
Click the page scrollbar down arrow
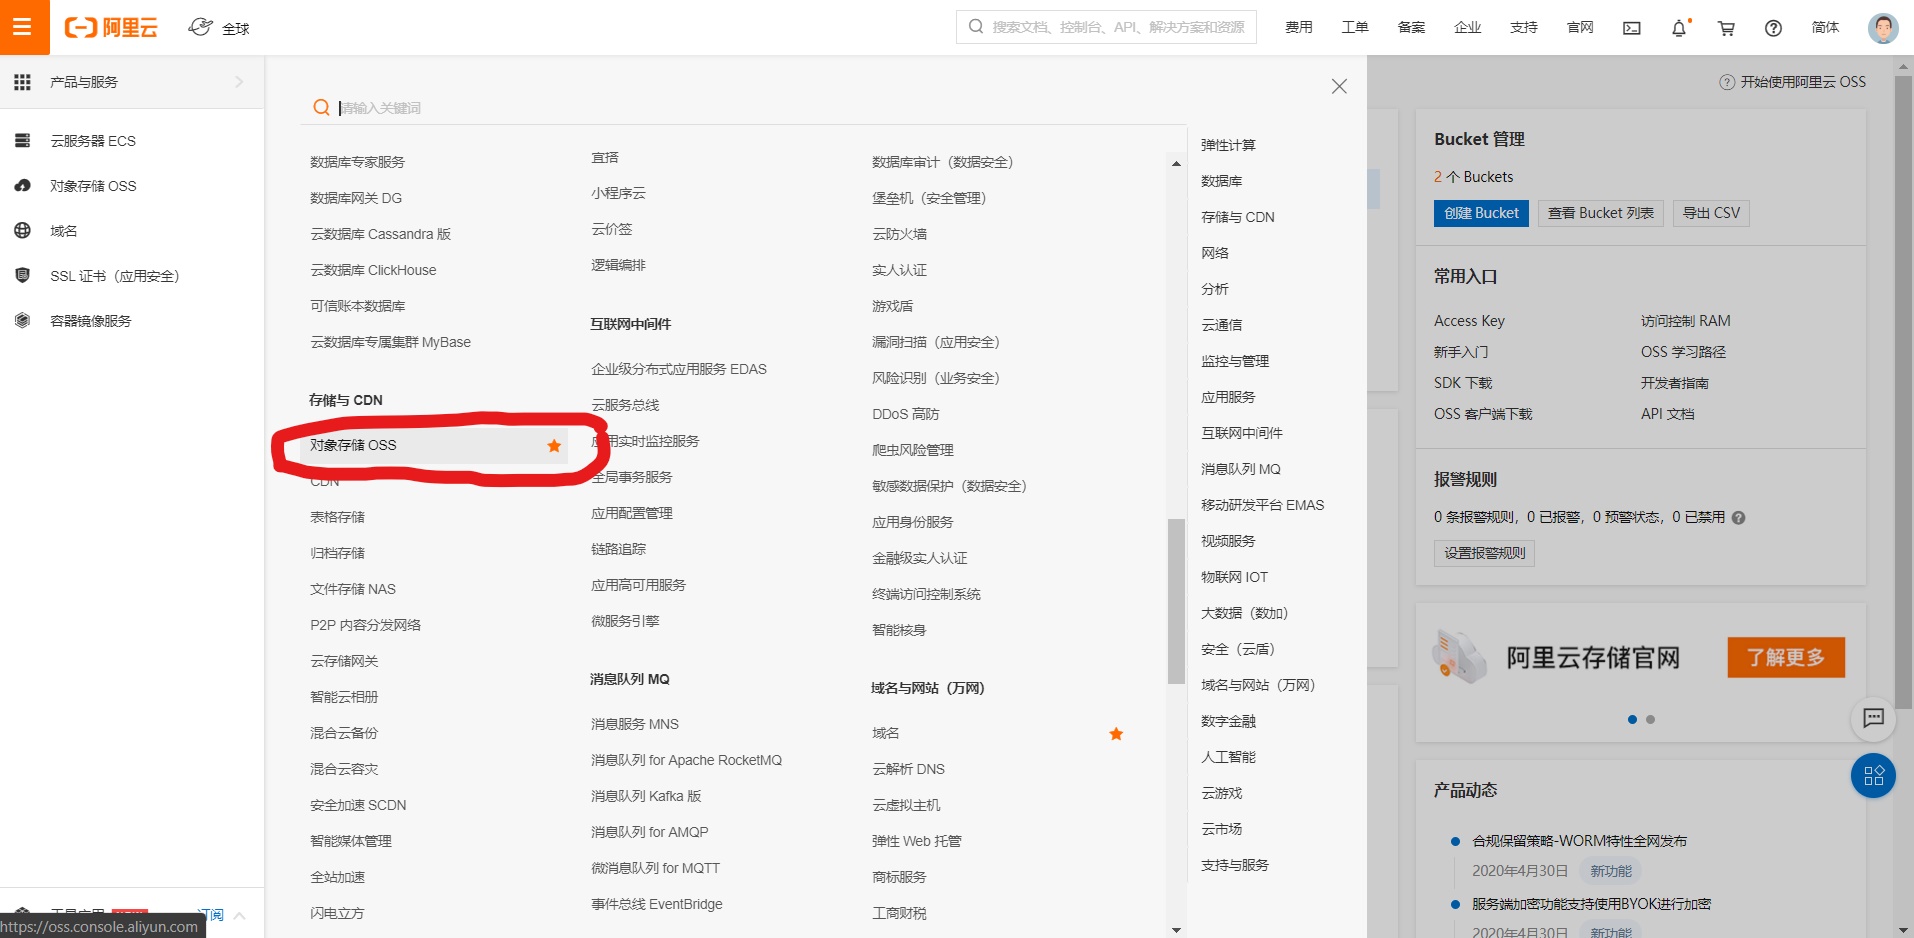1904,930
